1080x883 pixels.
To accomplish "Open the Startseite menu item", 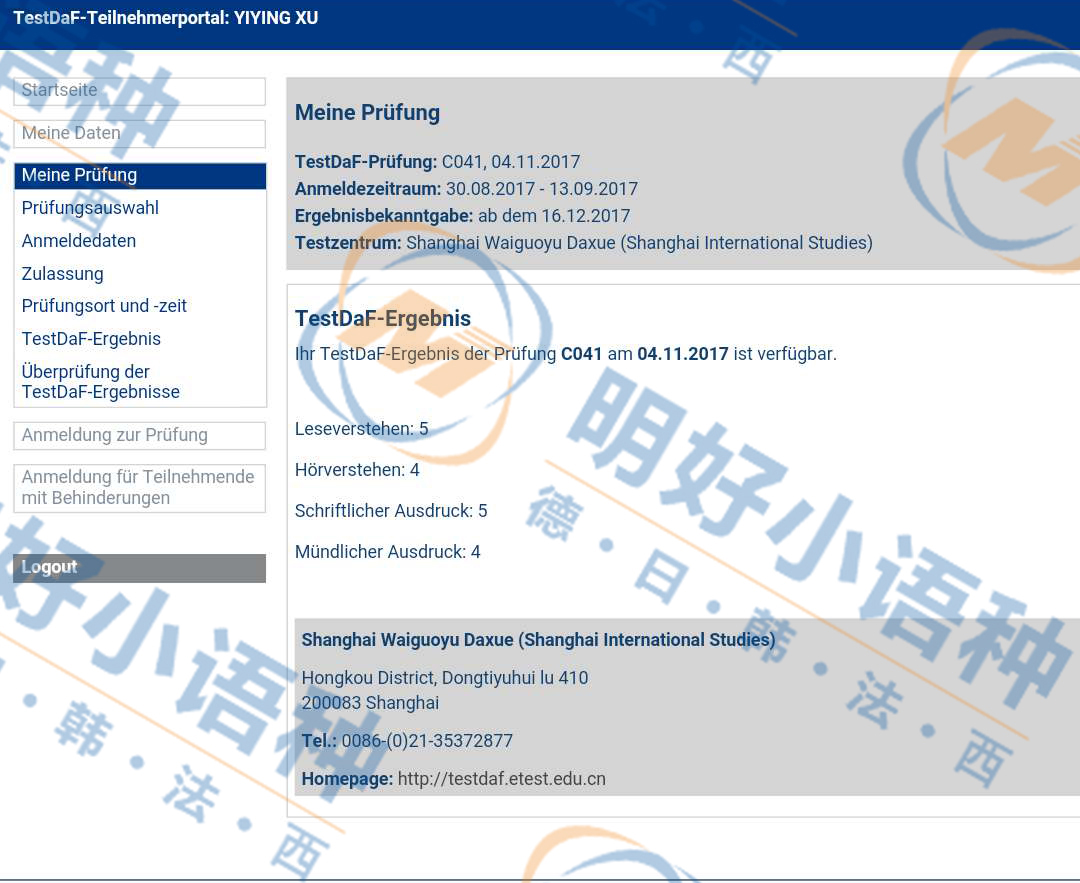I will point(139,91).
